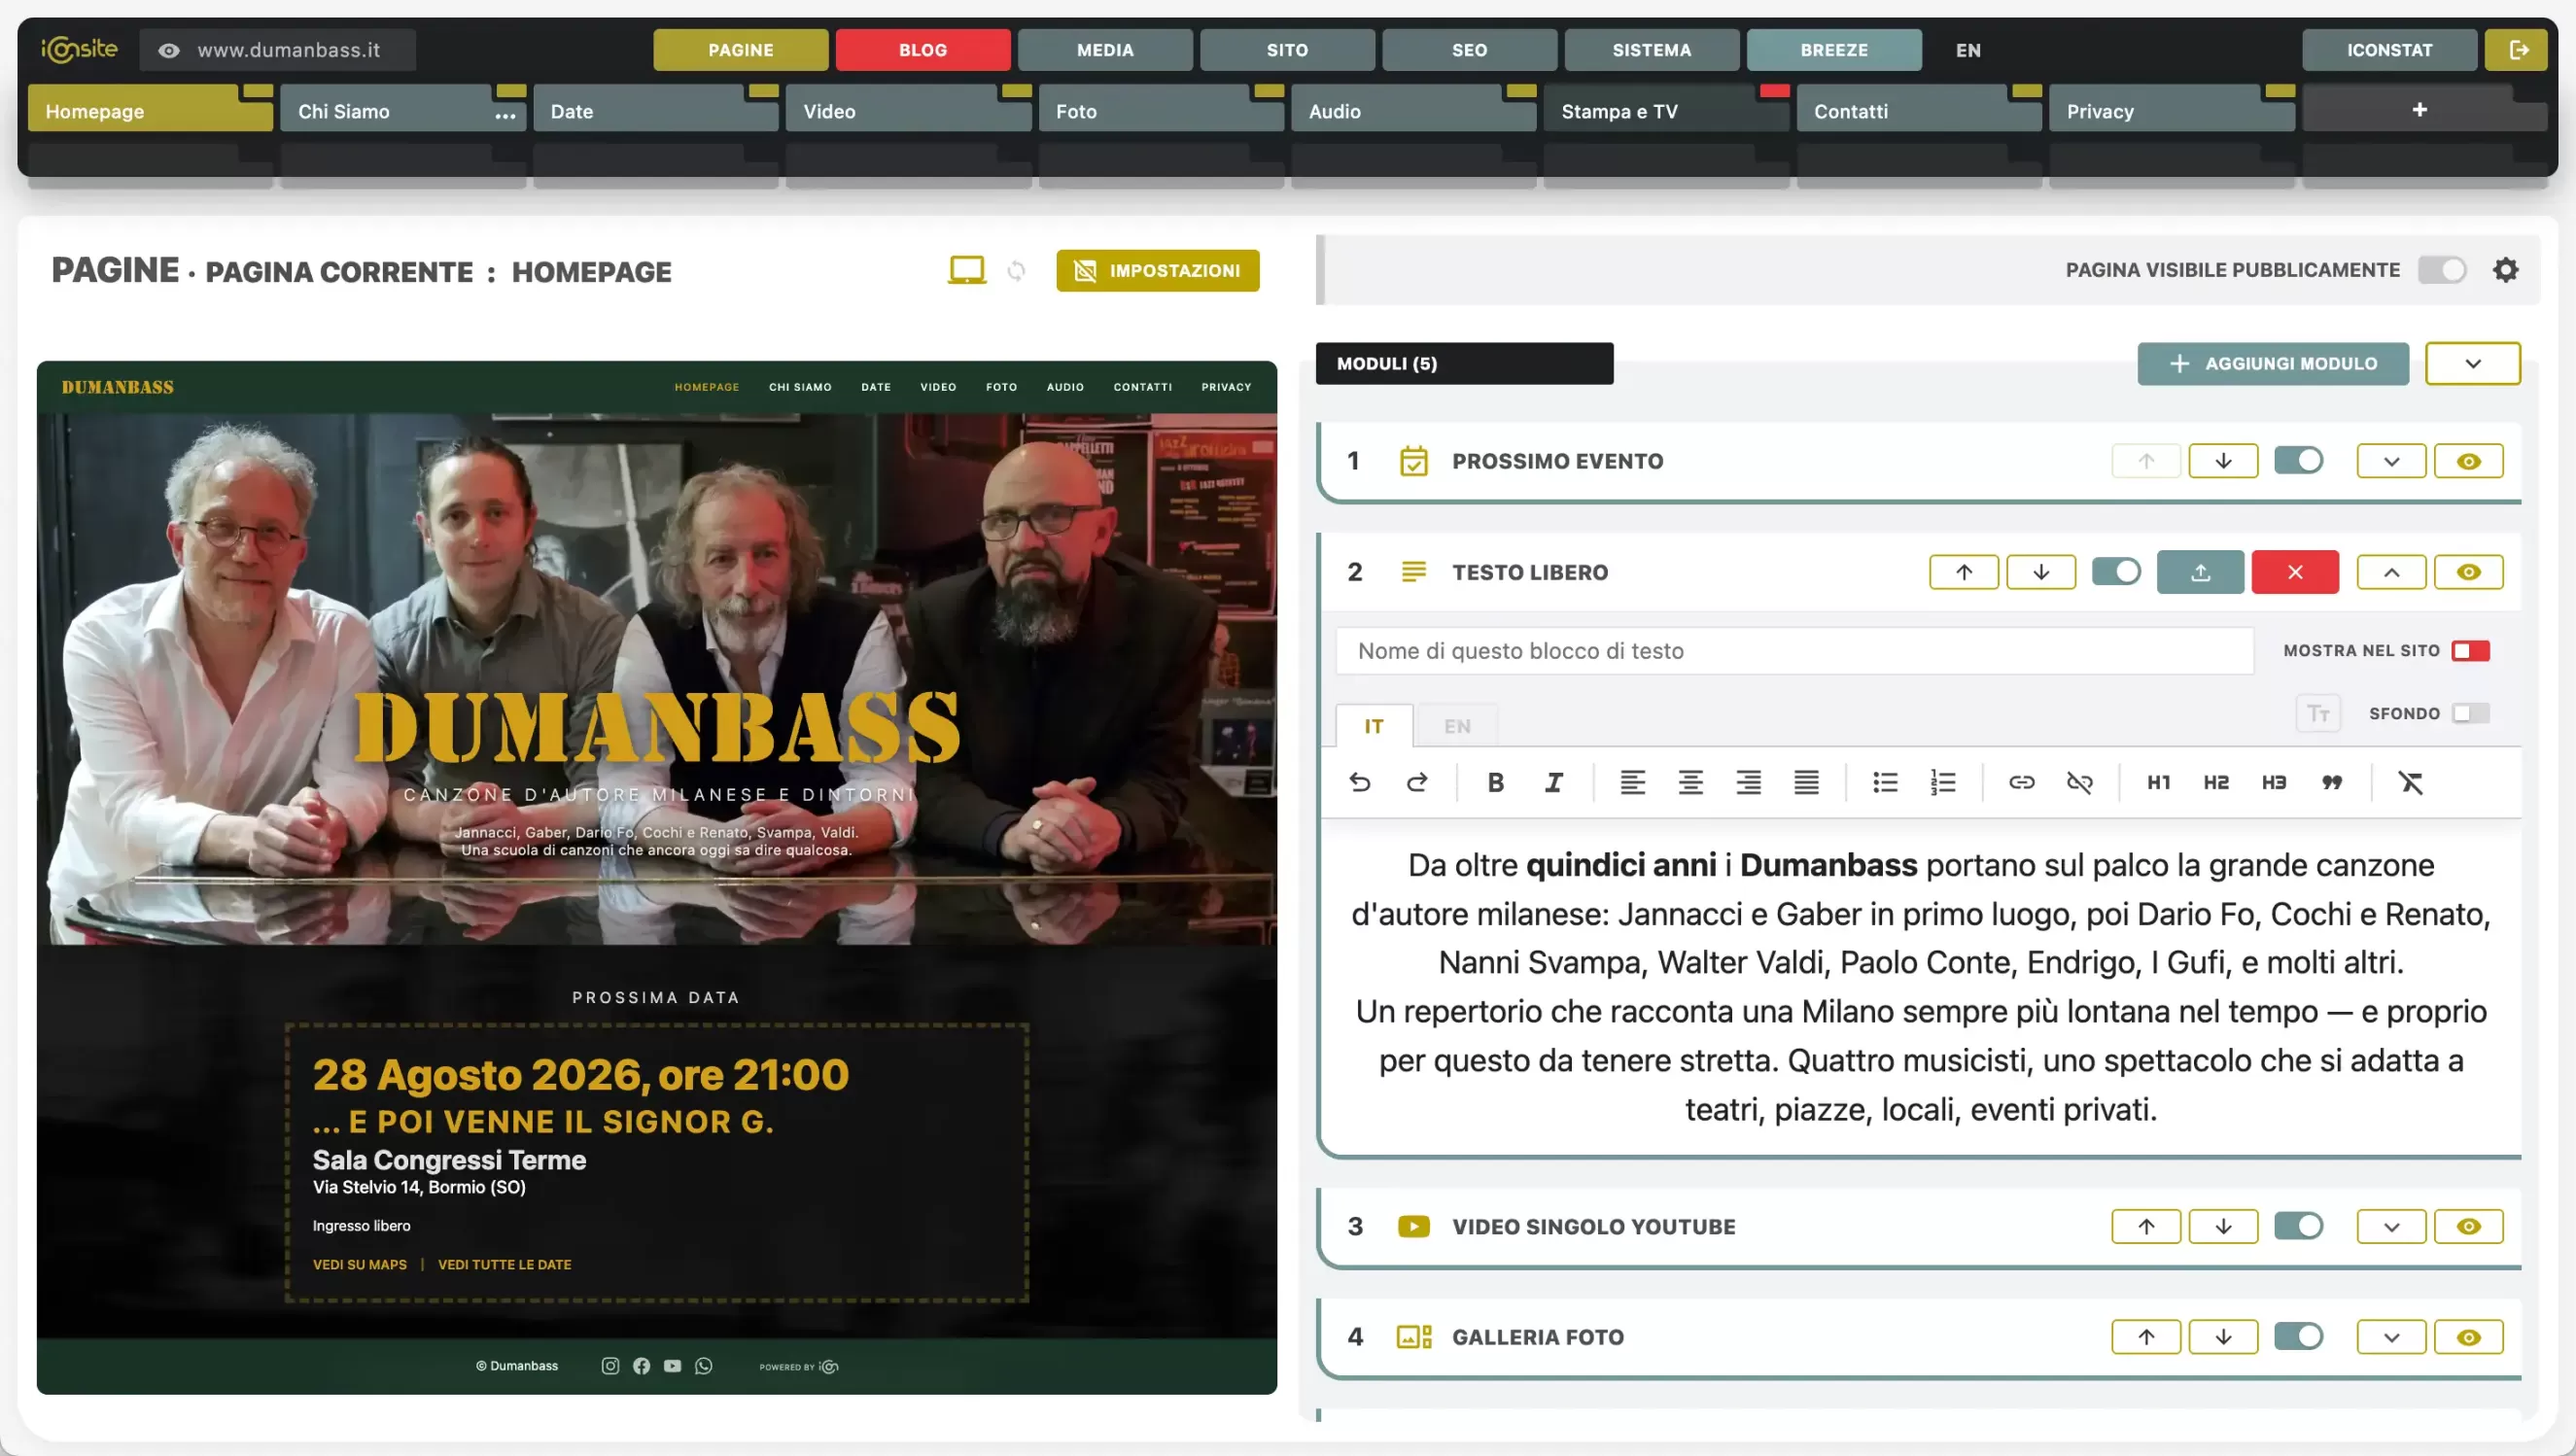This screenshot has width=2576, height=1456.
Task: Collapse the Testo Libero module
Action: [x=2391, y=572]
